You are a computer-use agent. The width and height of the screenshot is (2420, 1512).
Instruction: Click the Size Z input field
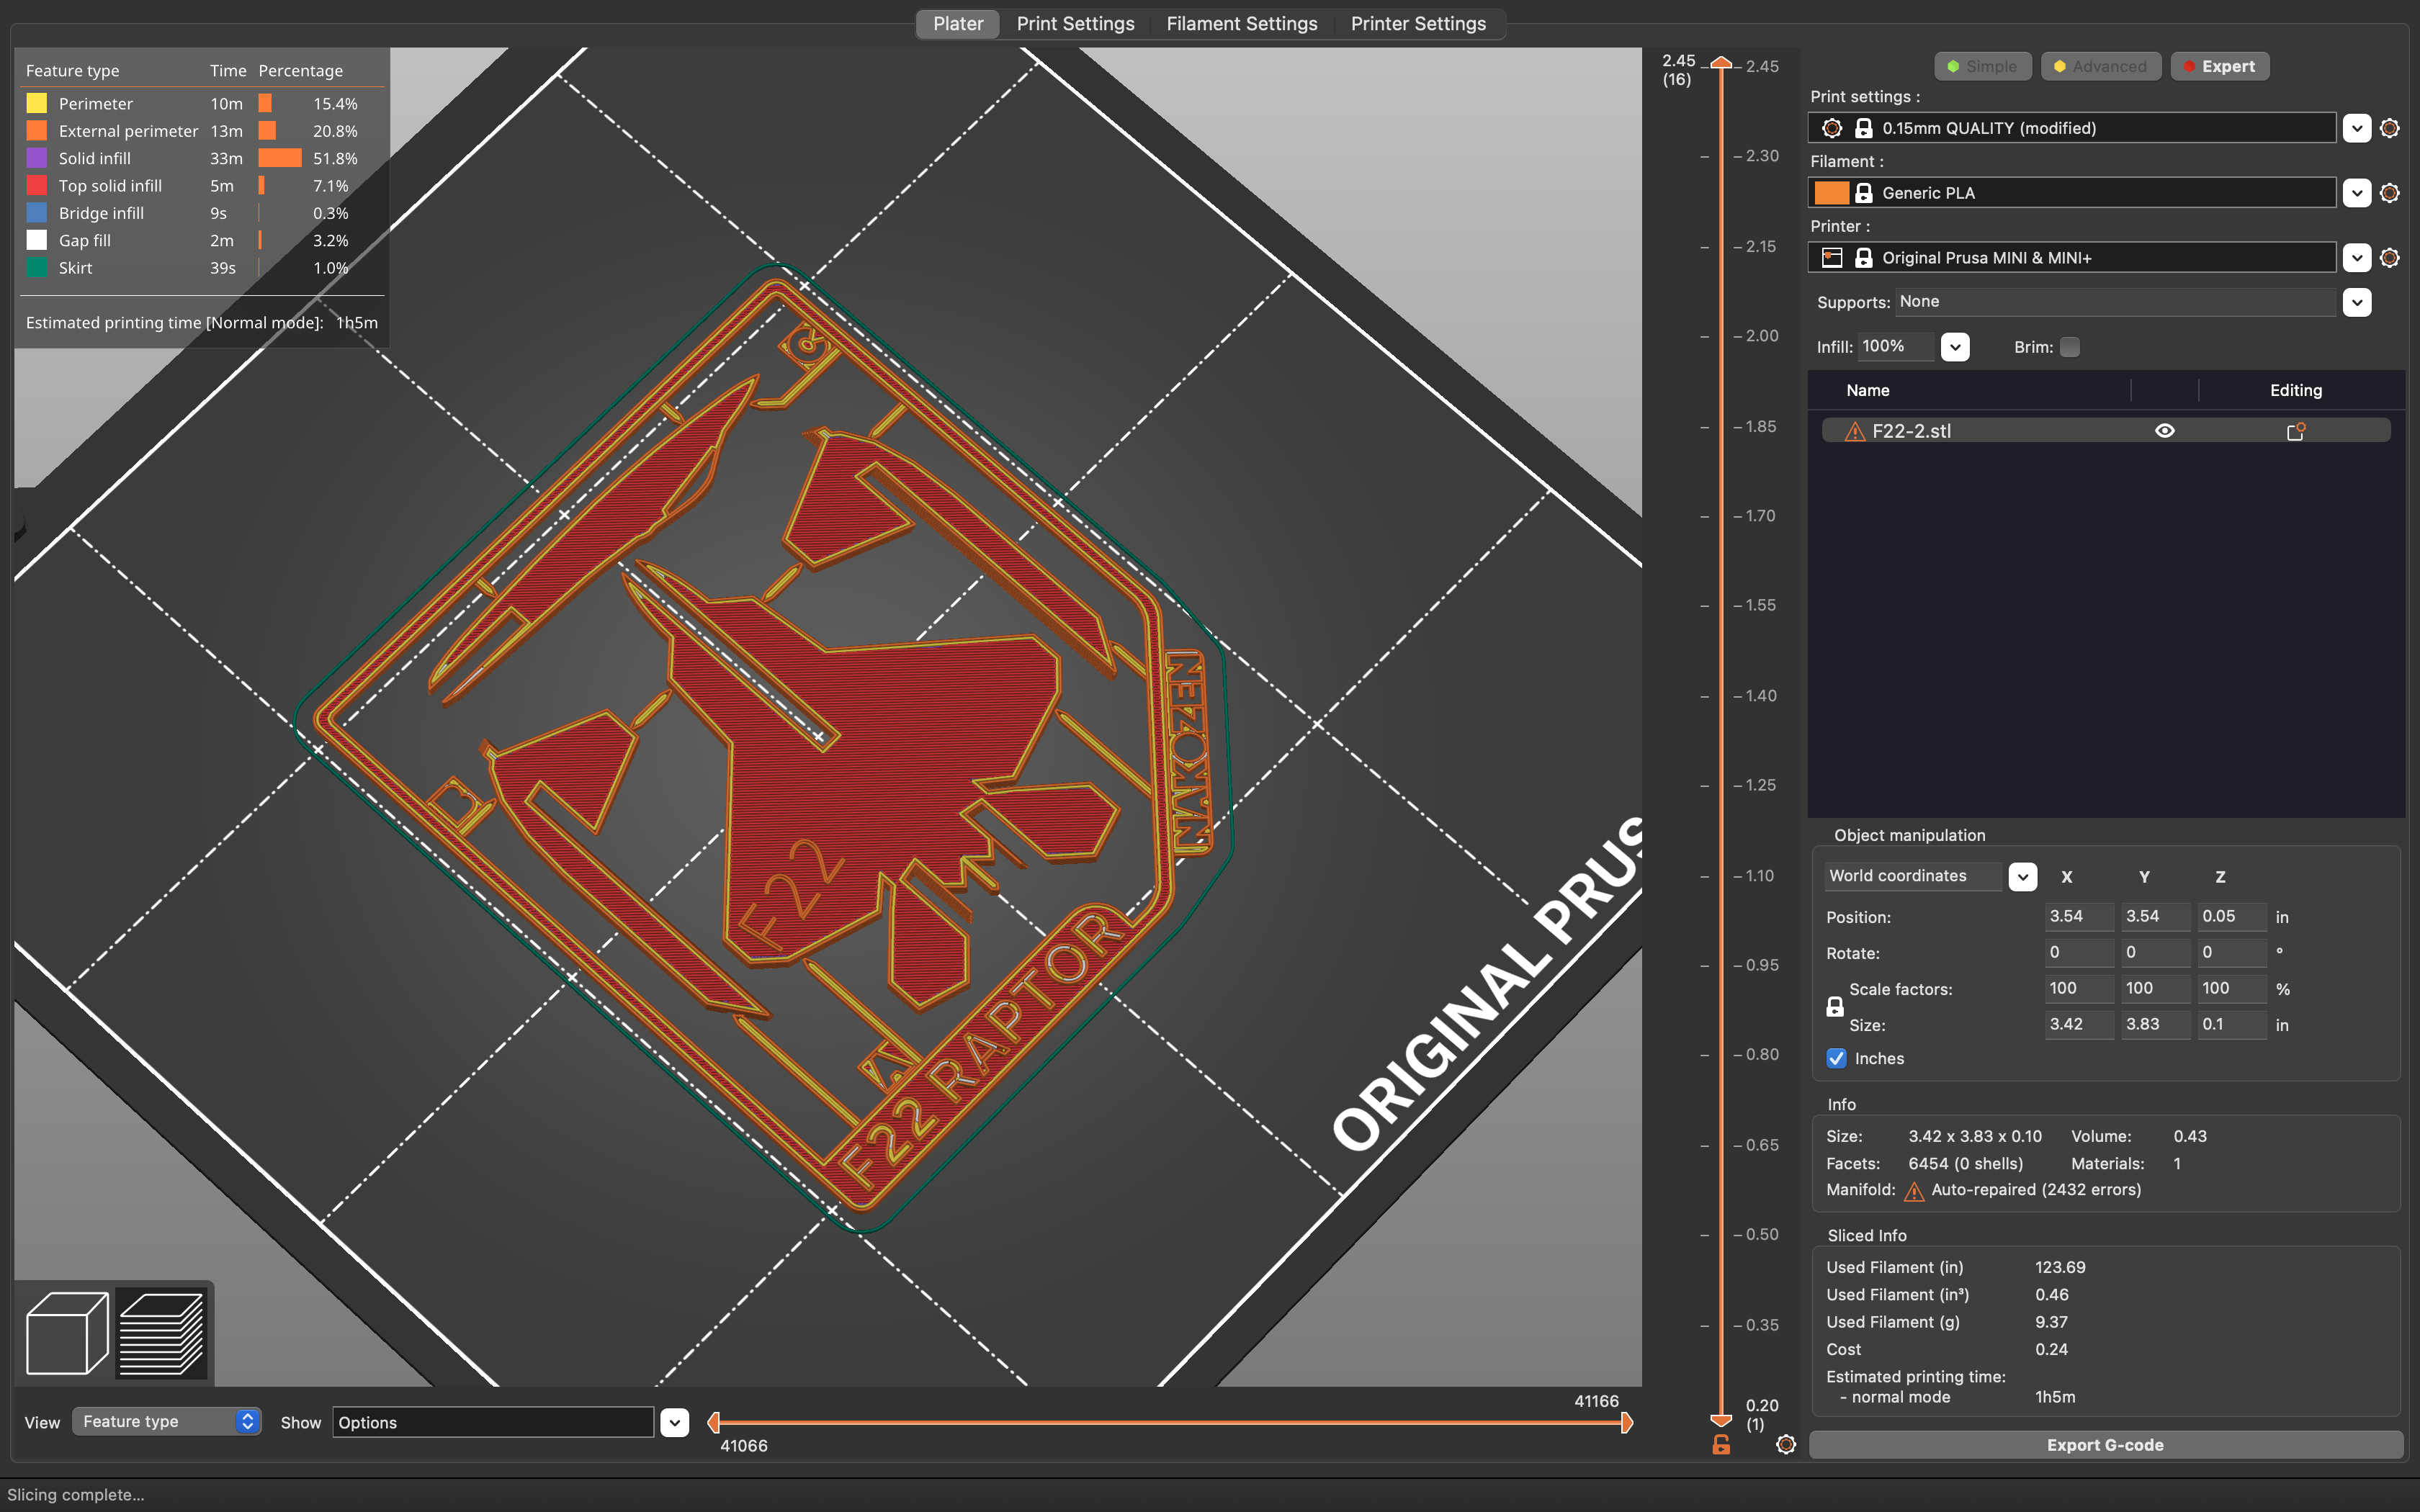(x=2231, y=1024)
